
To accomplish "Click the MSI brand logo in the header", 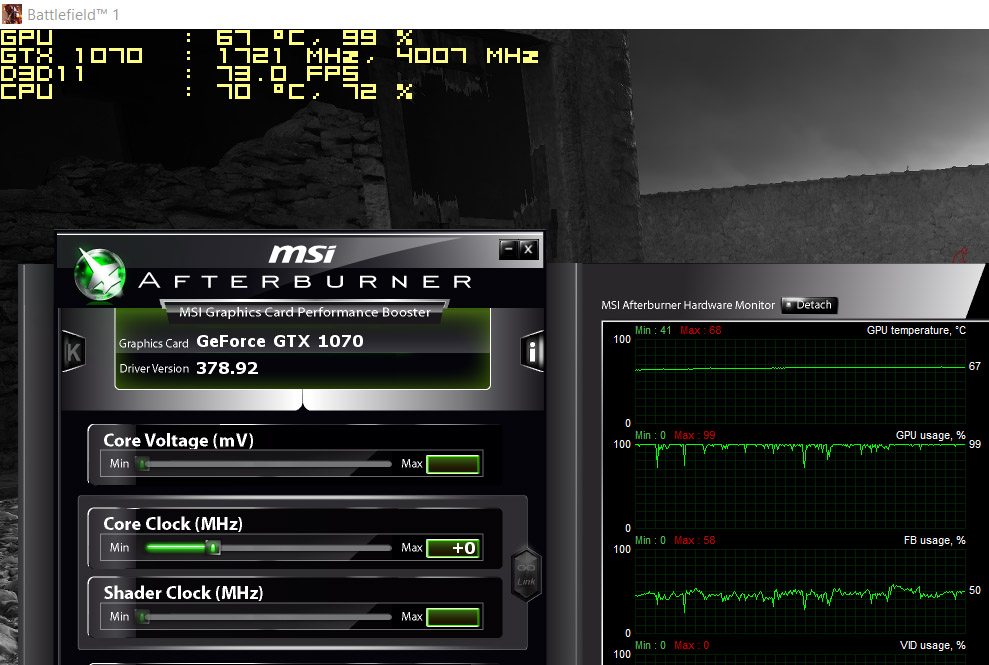I will tap(303, 254).
